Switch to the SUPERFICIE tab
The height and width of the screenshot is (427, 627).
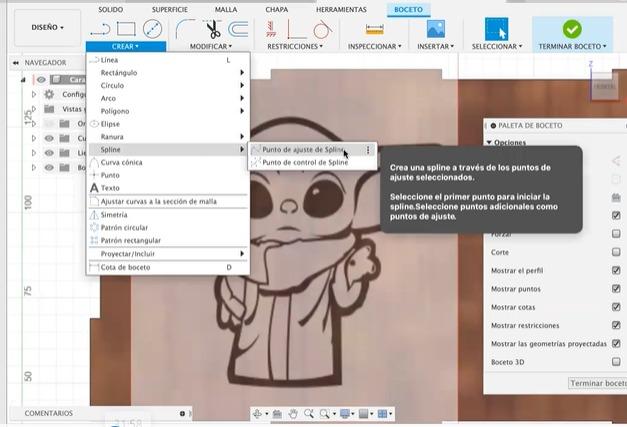click(x=170, y=9)
